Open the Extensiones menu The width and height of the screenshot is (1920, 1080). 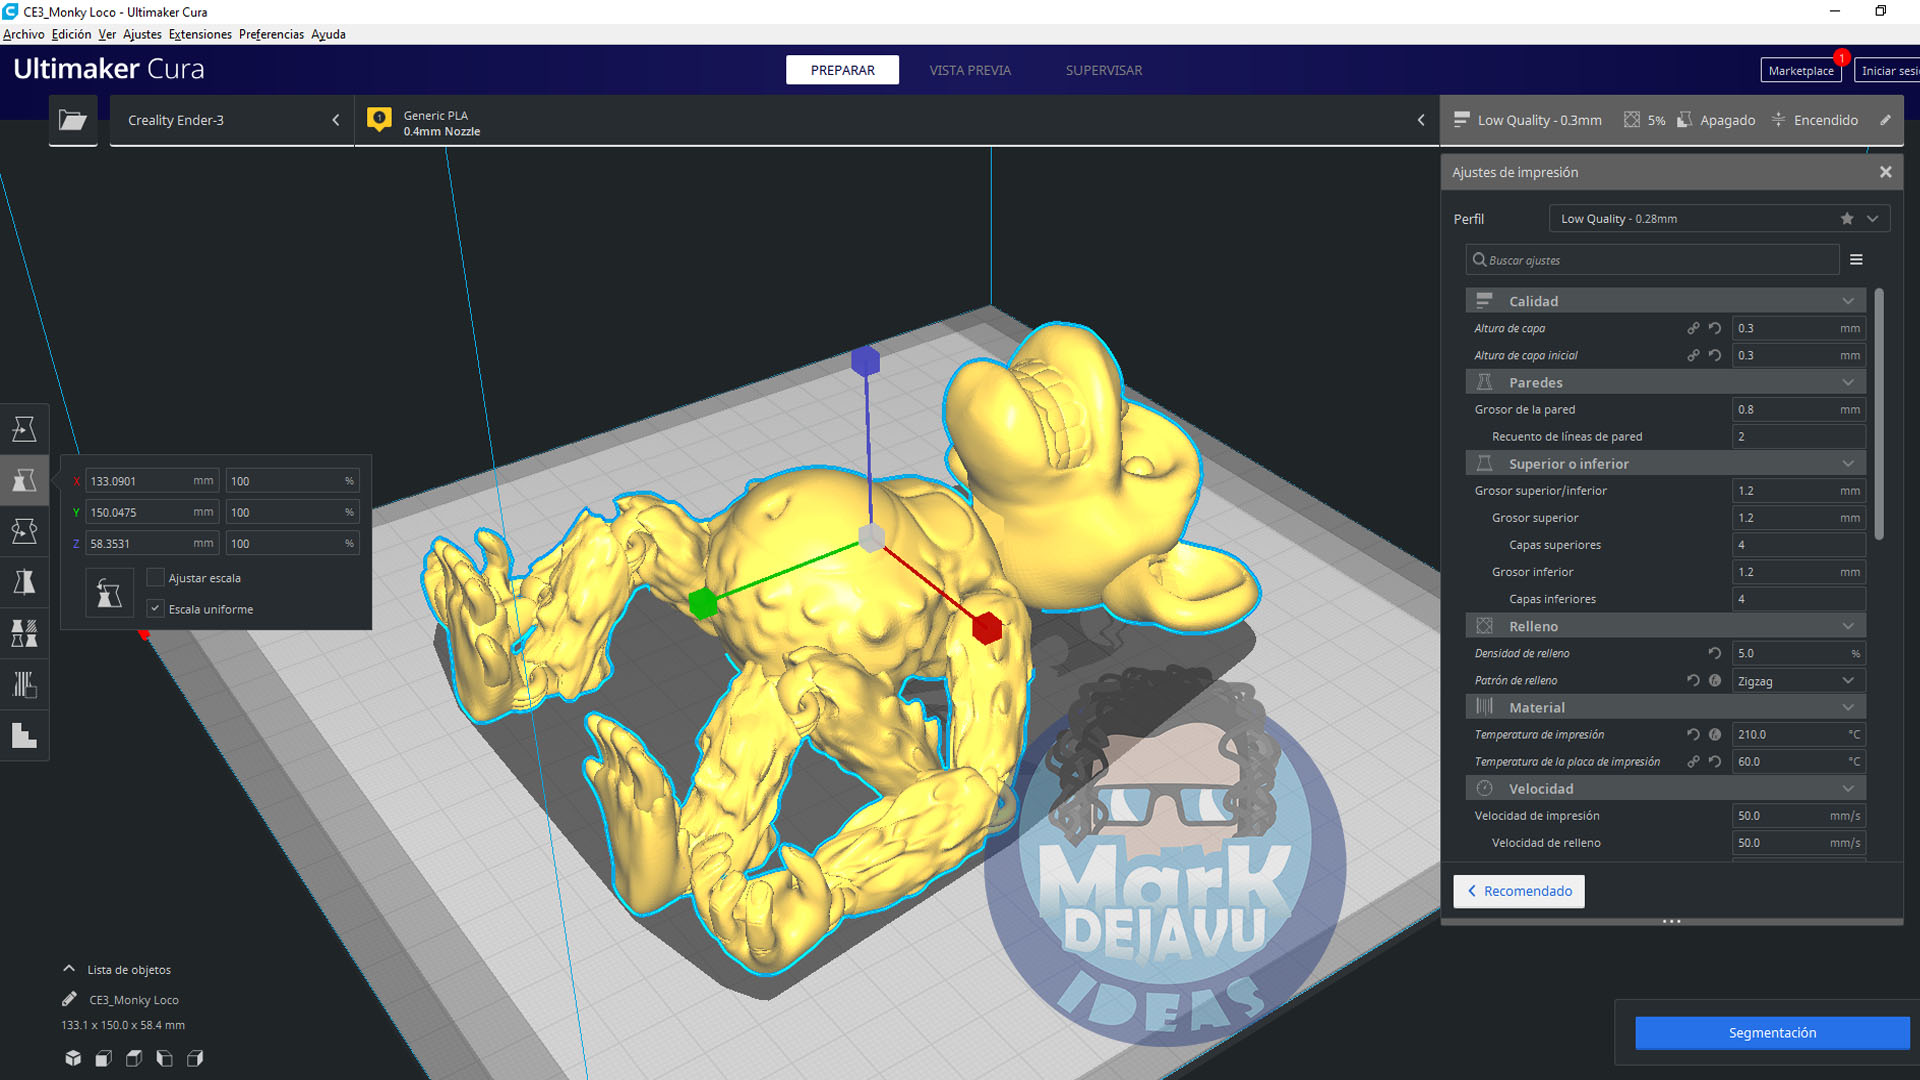[x=200, y=34]
